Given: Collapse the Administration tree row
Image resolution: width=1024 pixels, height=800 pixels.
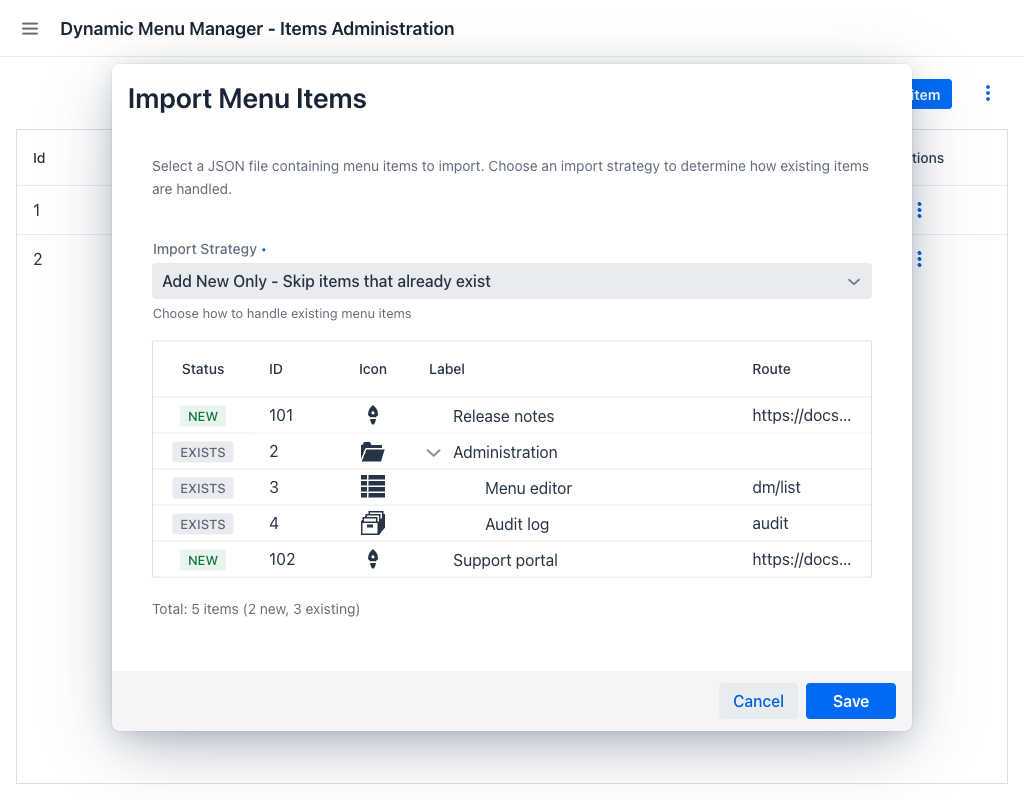Looking at the screenshot, I should (433, 453).
